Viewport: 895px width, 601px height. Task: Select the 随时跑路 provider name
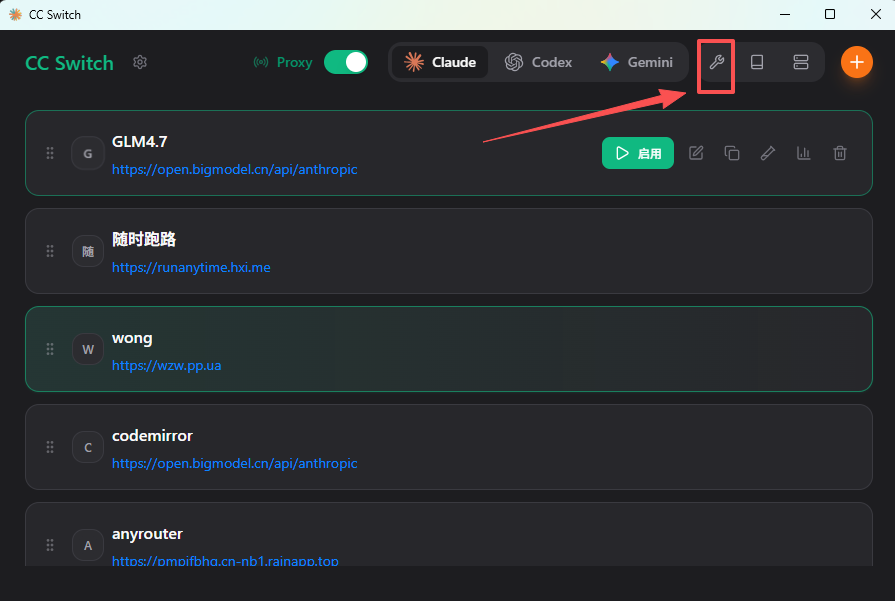(x=144, y=239)
